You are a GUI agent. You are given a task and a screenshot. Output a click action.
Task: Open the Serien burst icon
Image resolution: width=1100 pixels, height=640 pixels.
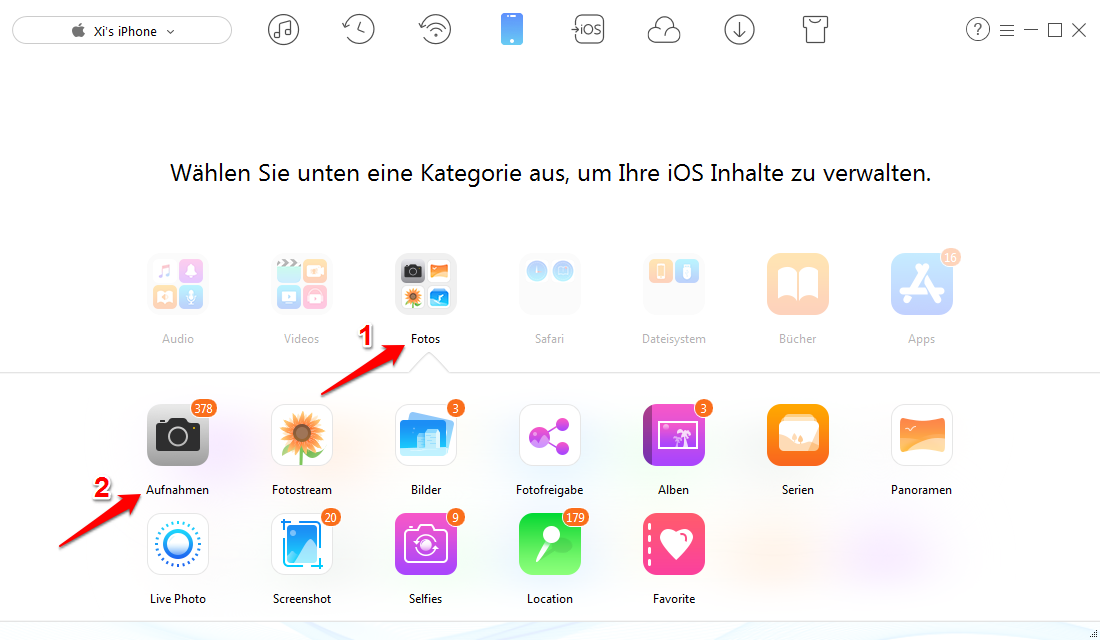pyautogui.click(x=798, y=435)
